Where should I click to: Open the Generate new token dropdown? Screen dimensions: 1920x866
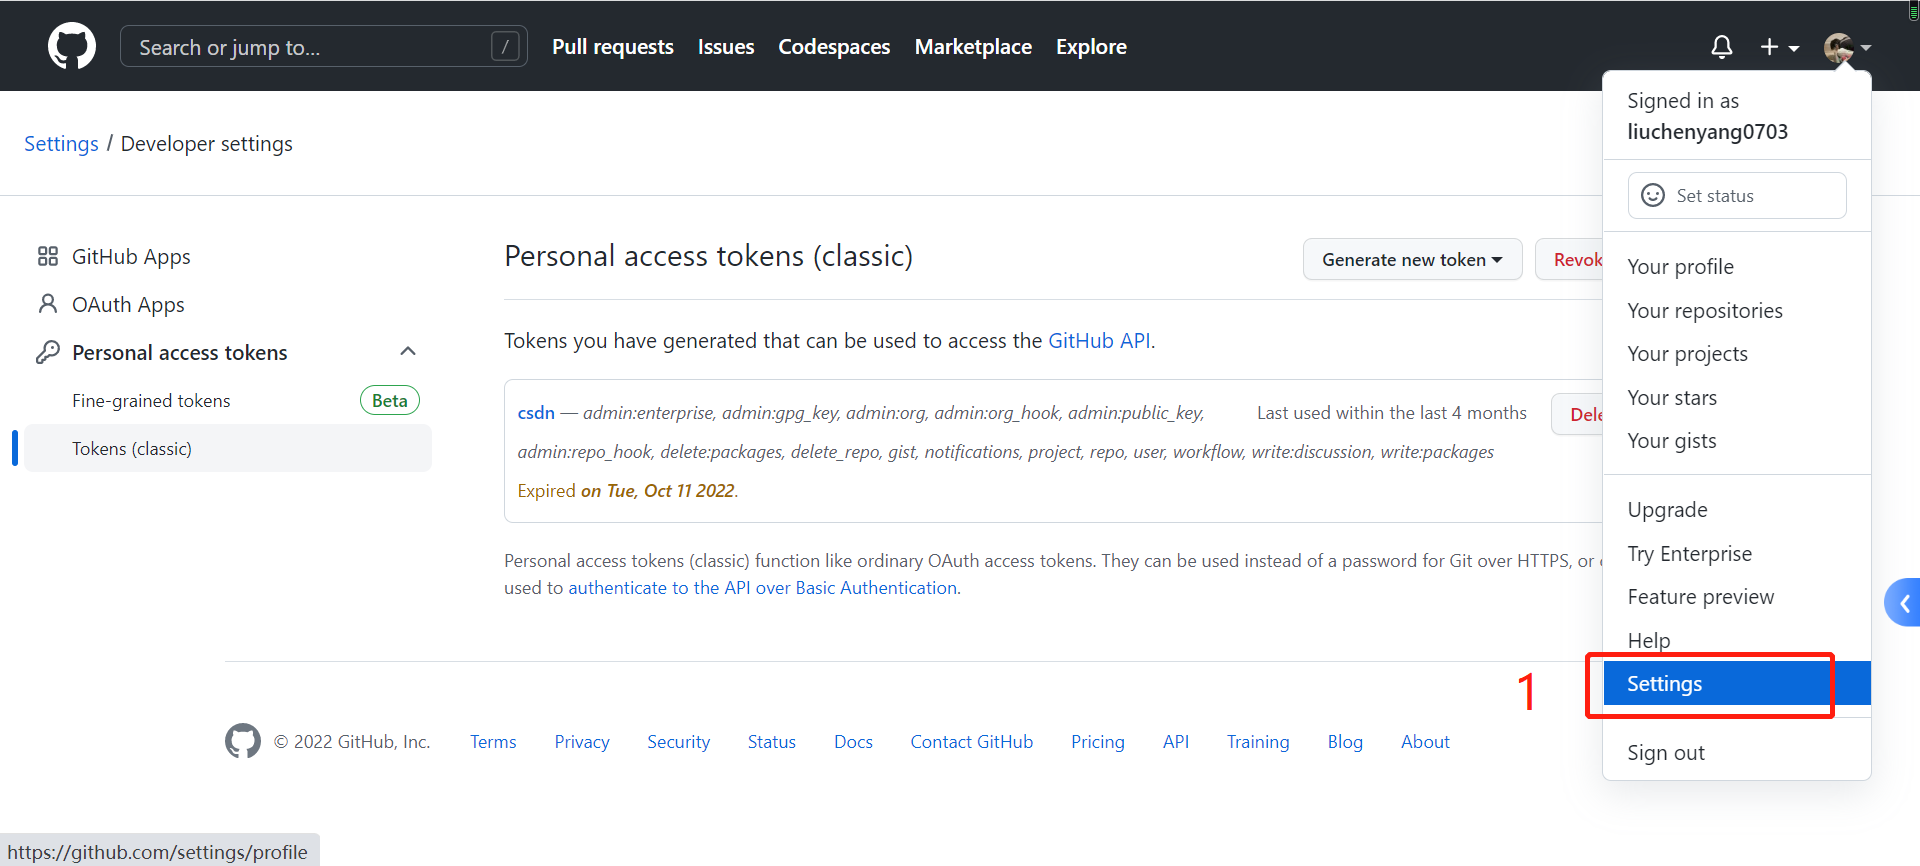pos(1411,260)
